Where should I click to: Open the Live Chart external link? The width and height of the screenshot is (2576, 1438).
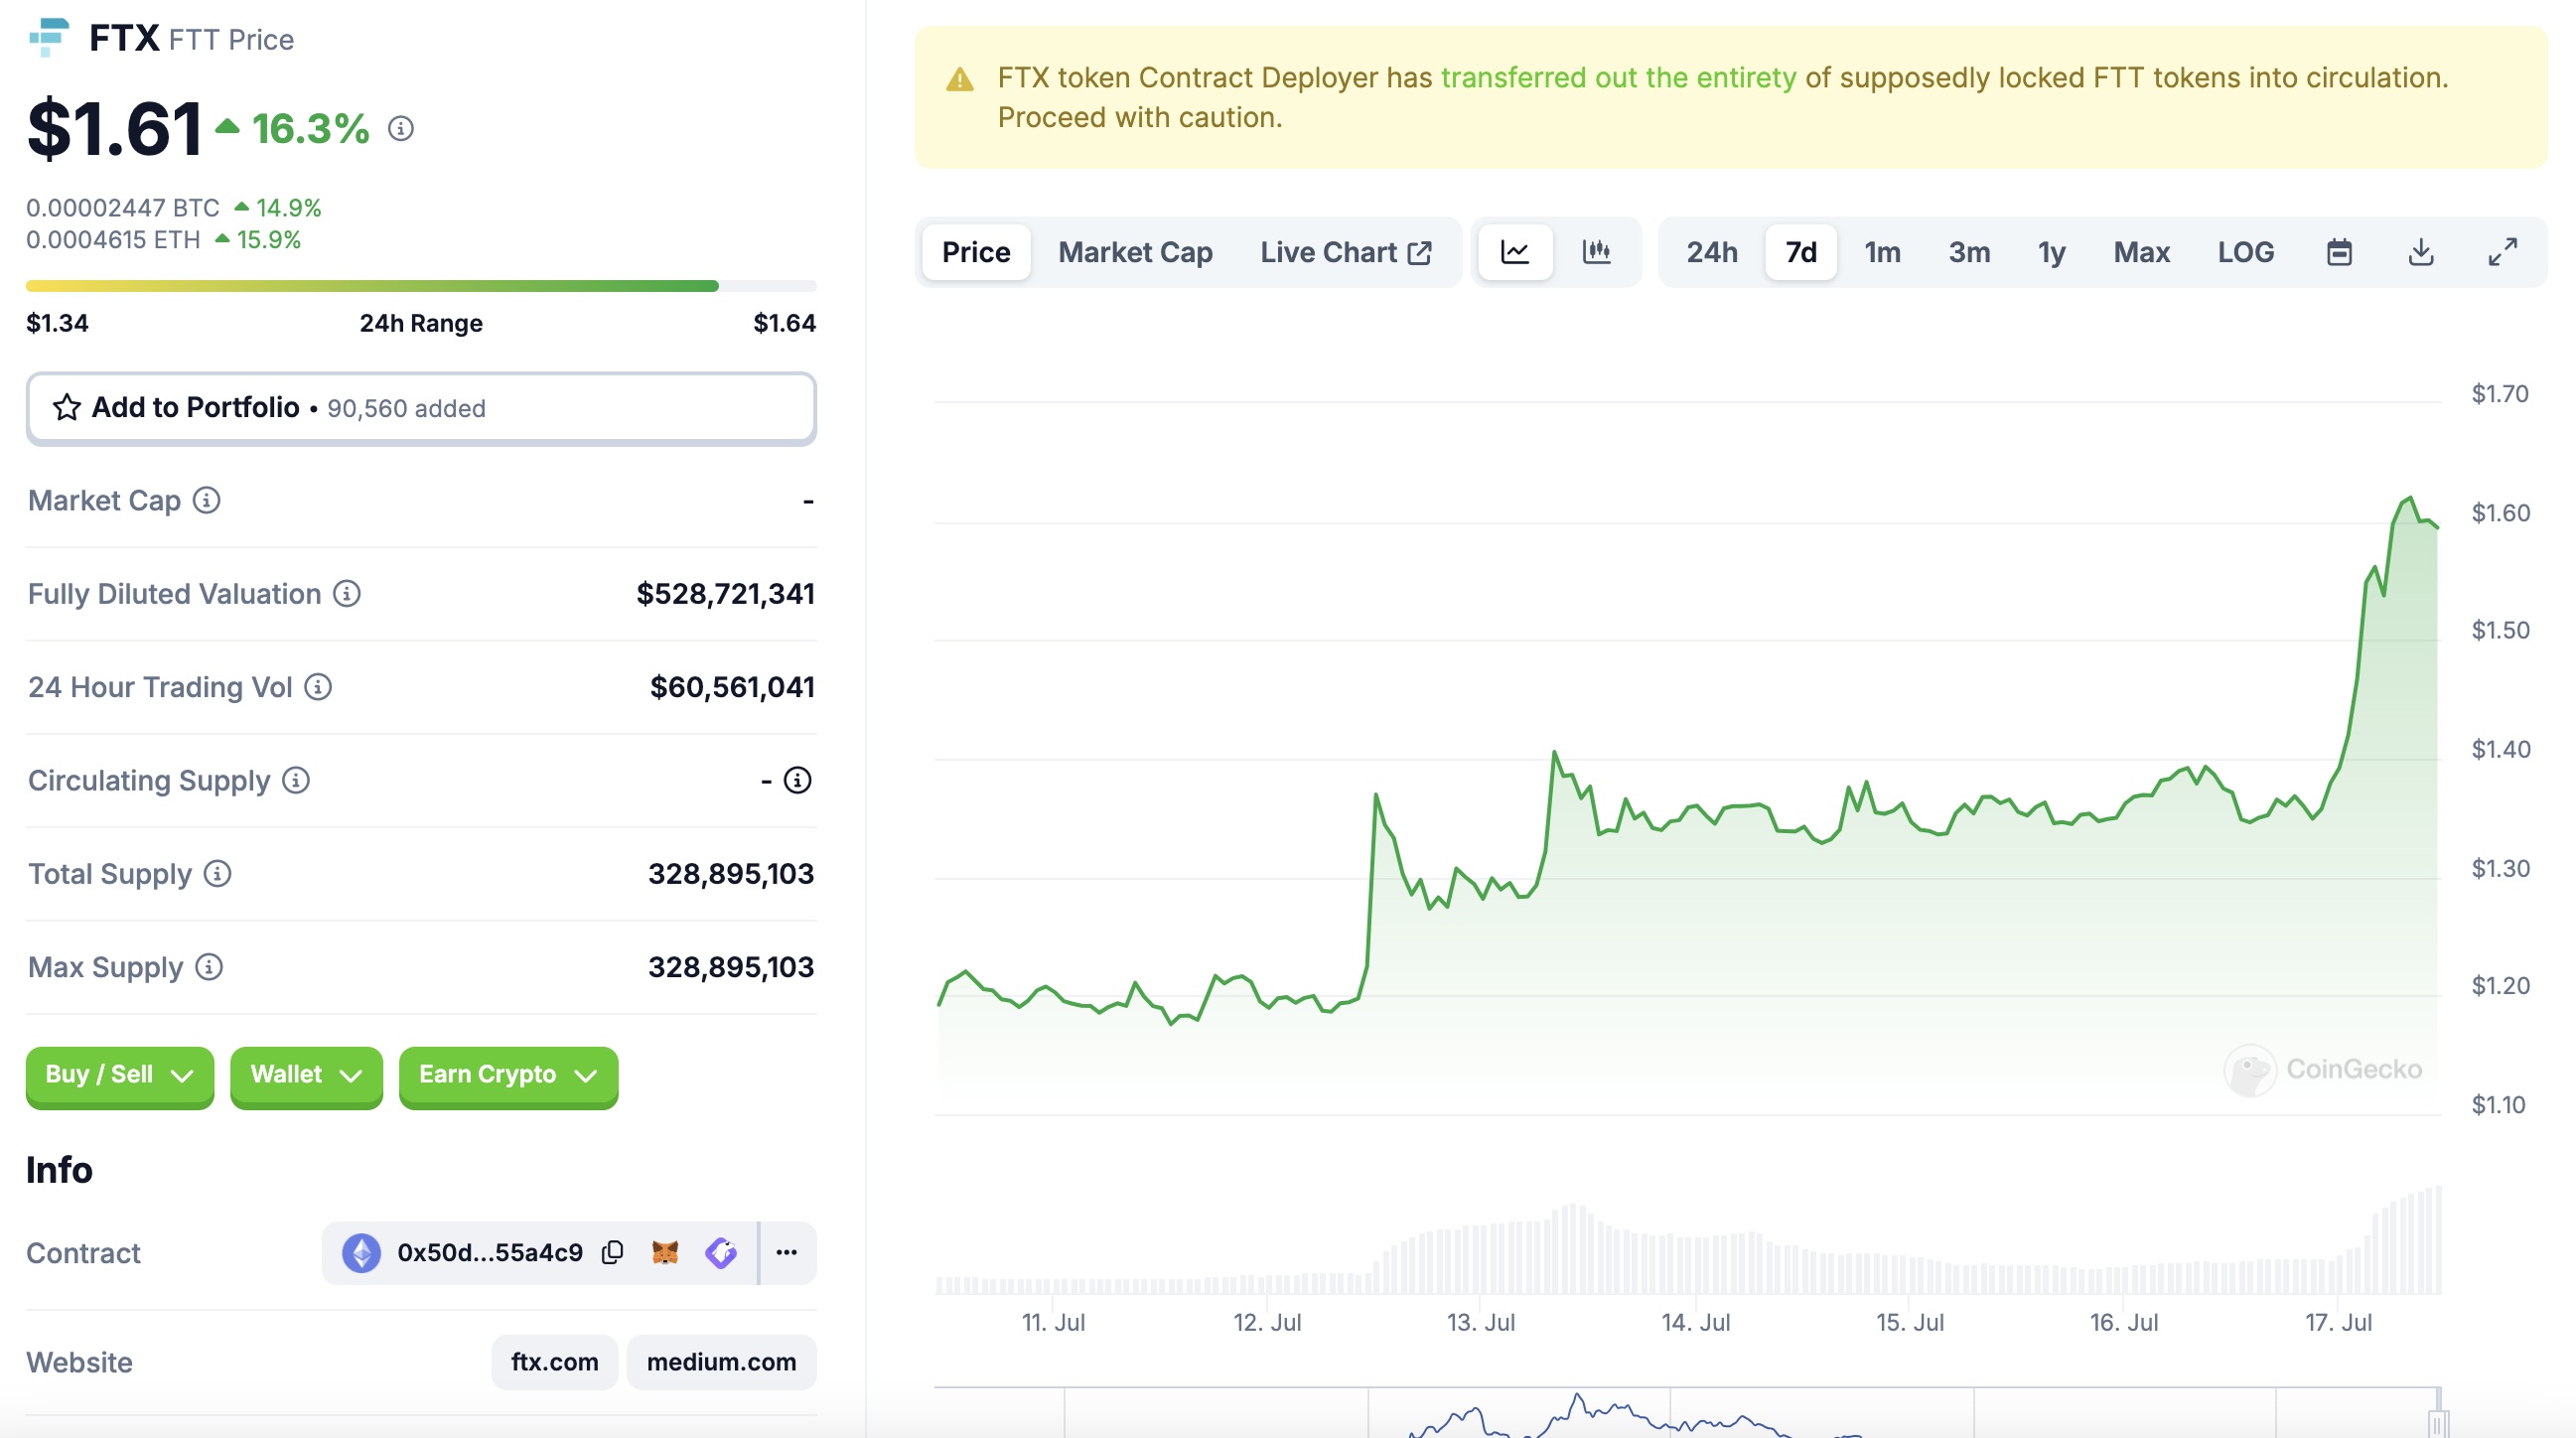1346,252
